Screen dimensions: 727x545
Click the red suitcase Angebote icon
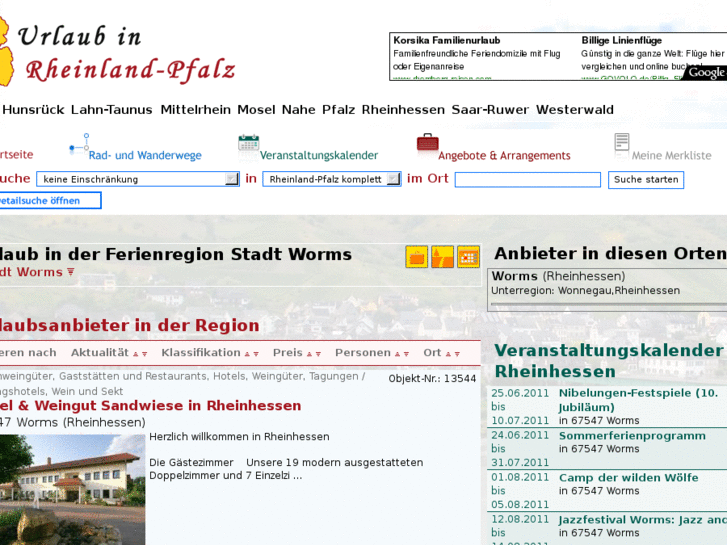tap(427, 143)
